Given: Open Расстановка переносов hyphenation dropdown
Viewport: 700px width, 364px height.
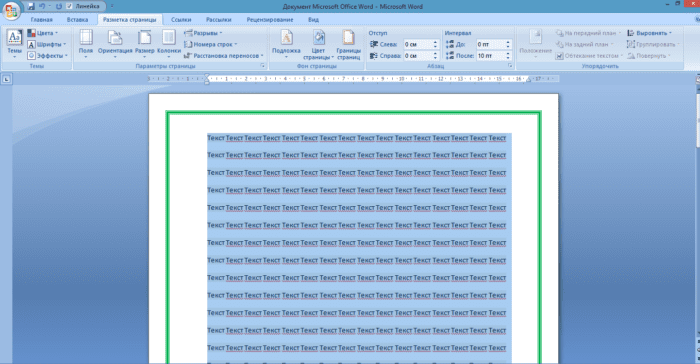Looking at the screenshot, I should (224, 56).
